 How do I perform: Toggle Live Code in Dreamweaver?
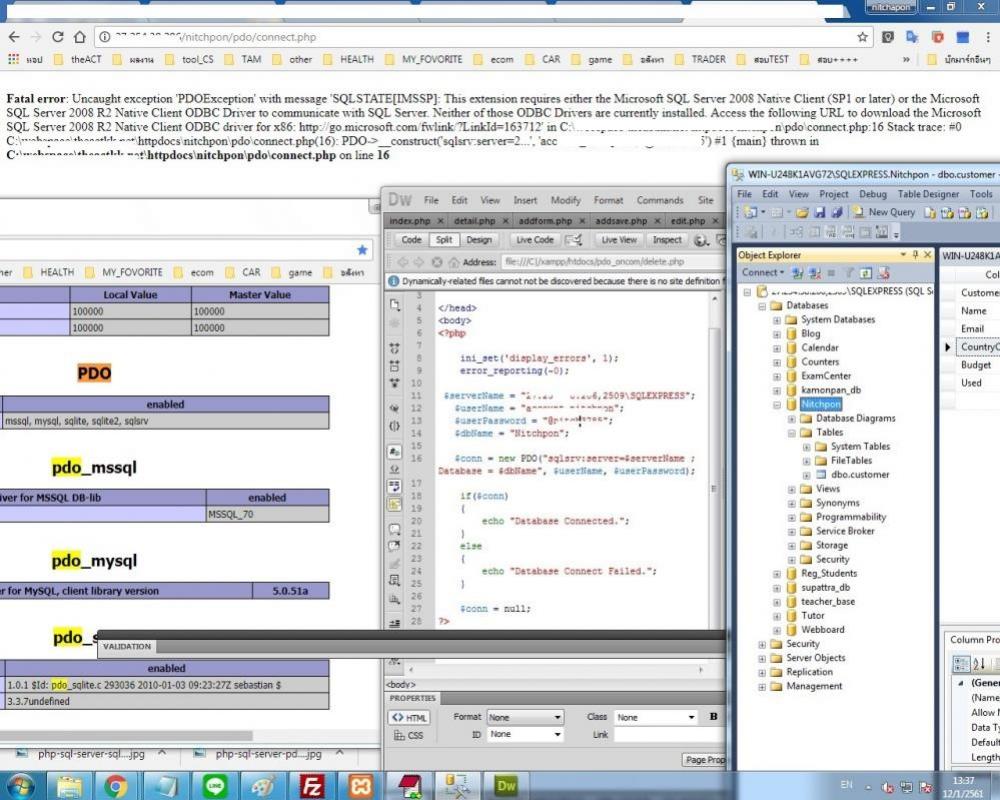(x=534, y=240)
